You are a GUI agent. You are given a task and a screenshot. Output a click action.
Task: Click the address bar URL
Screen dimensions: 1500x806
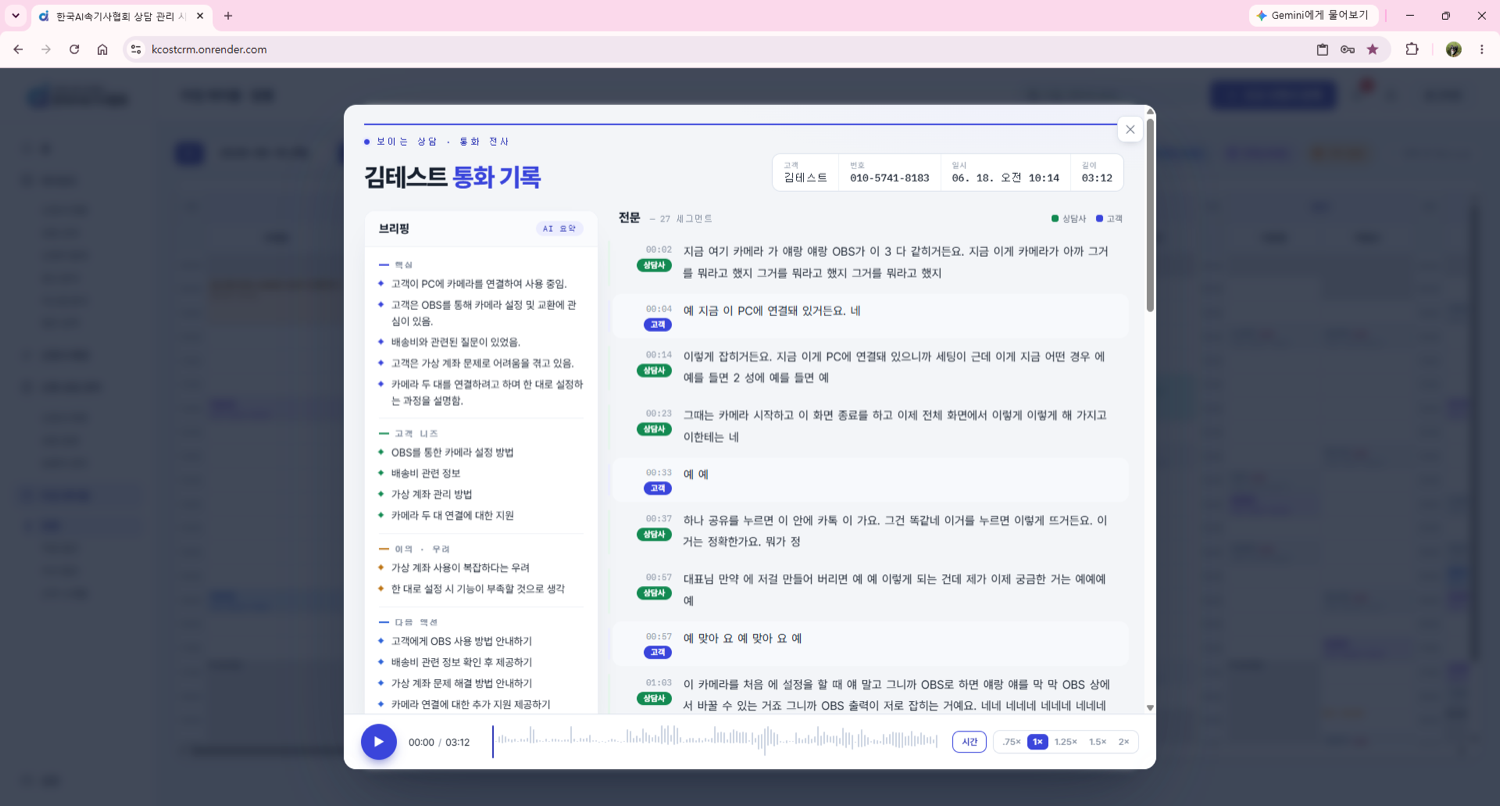[209, 49]
